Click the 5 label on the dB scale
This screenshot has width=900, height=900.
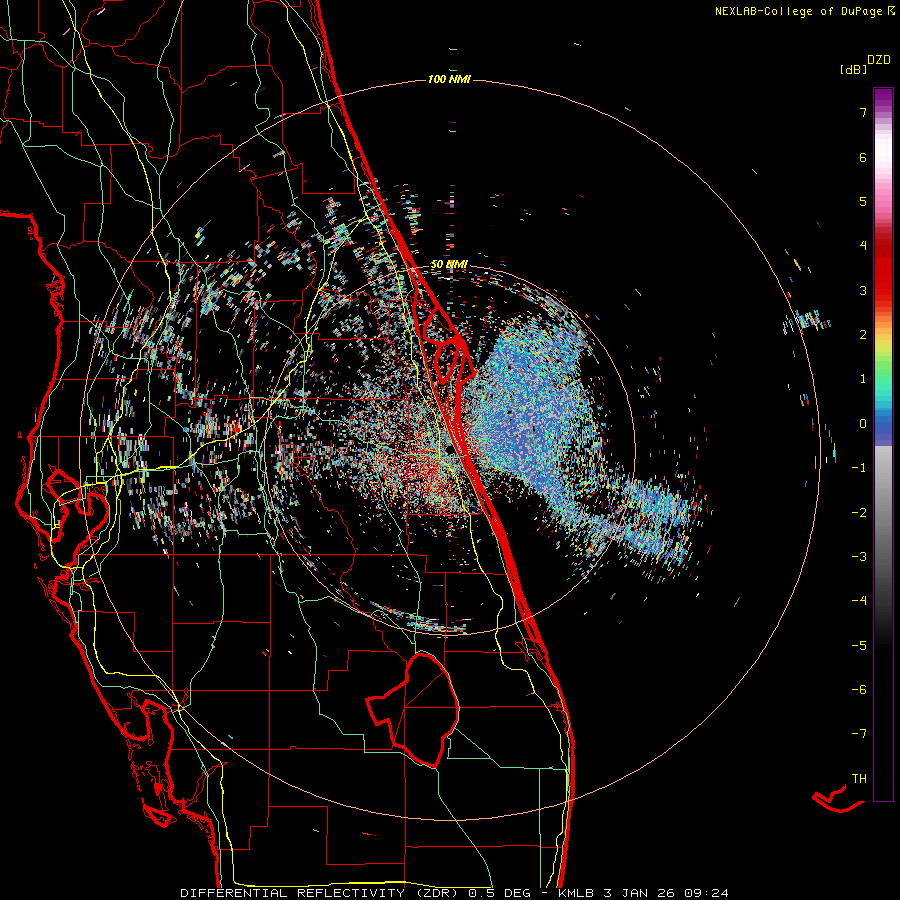coord(863,201)
